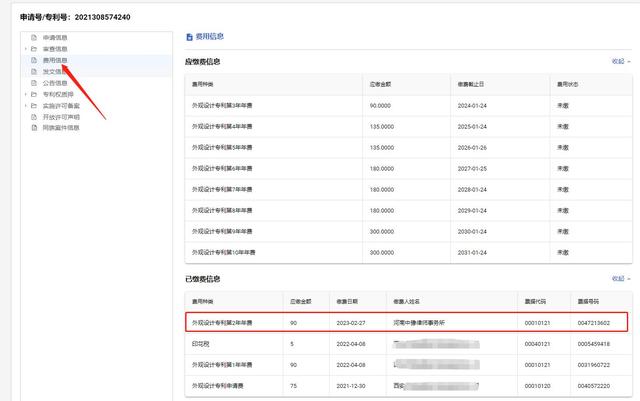640x401 pixels.
Task: Click the blue document icon in 费用信息 heading
Action: click(x=189, y=37)
